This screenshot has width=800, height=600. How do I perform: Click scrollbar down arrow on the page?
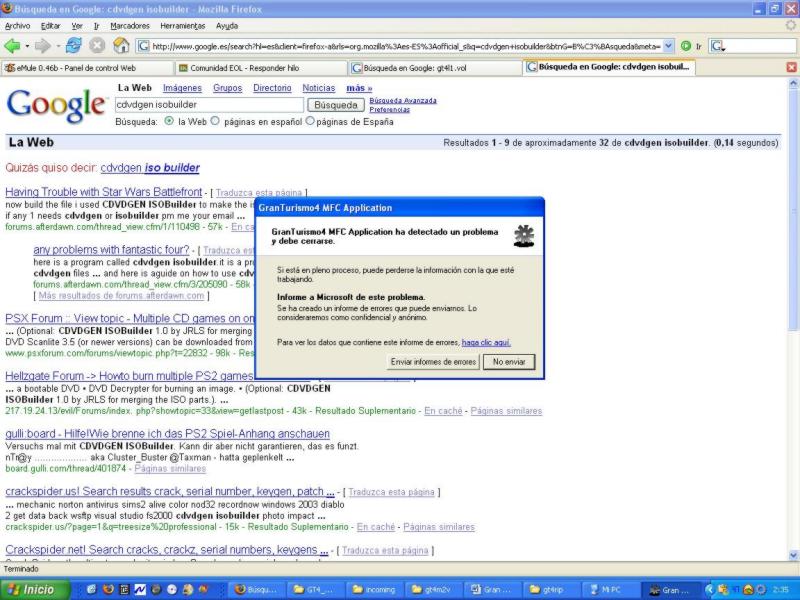[x=793, y=555]
